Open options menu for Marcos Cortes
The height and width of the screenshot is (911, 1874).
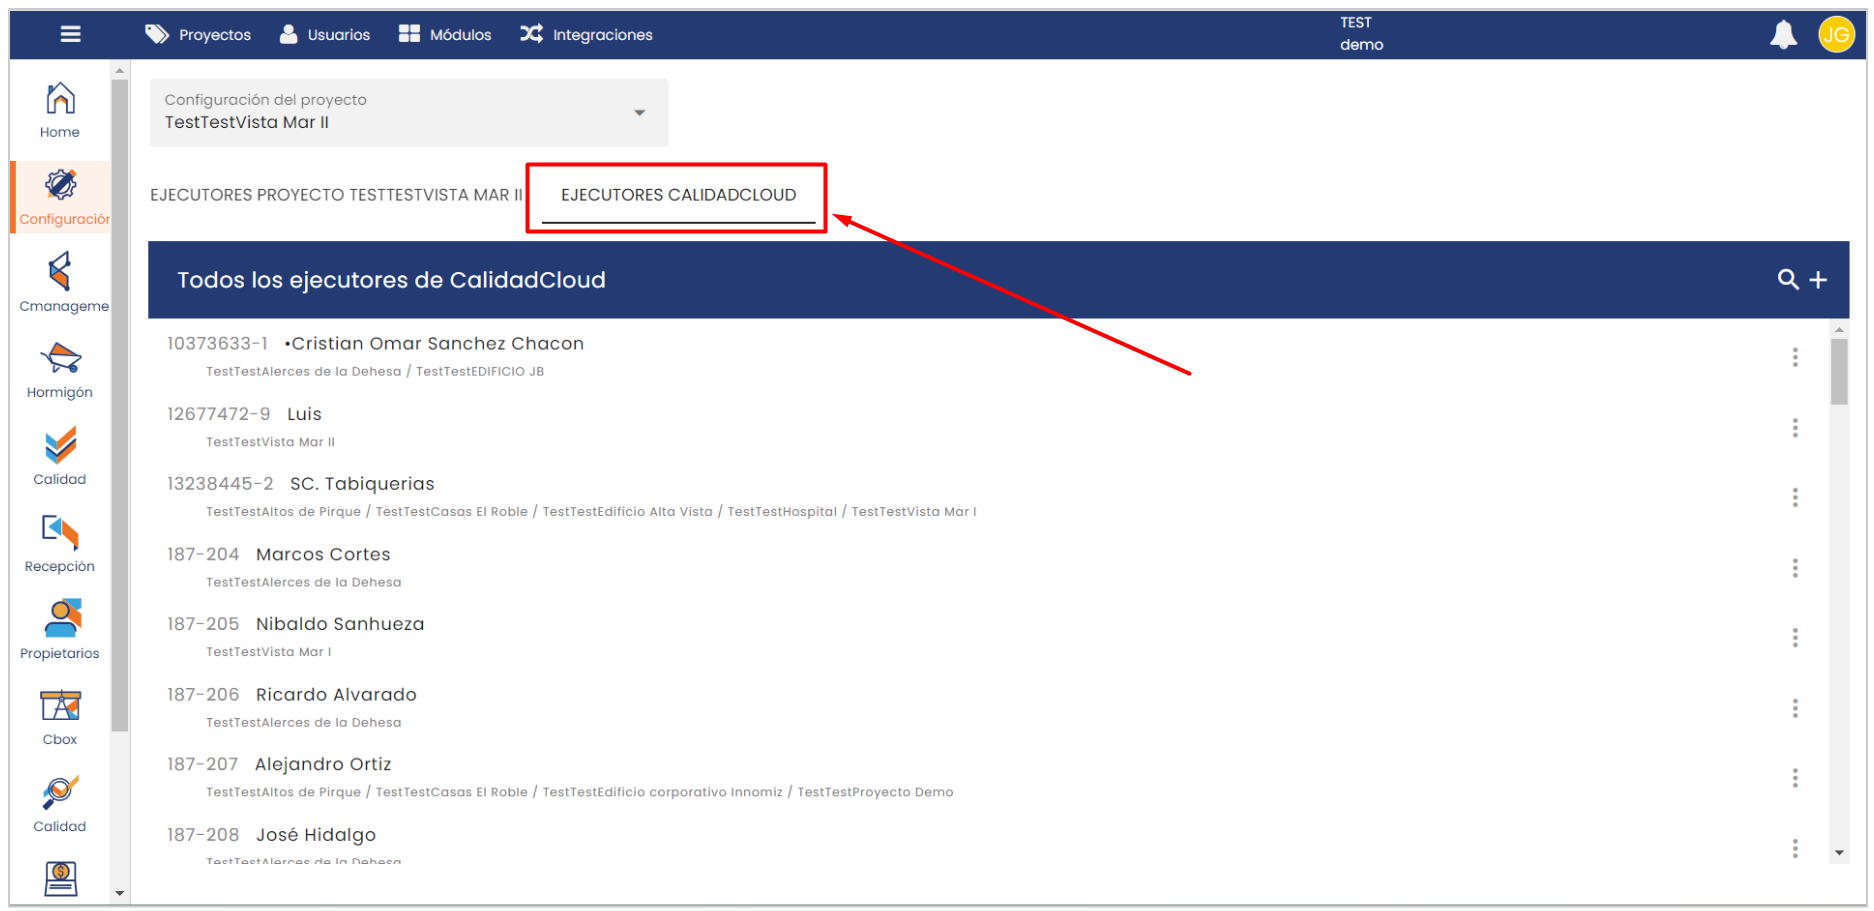point(1795,568)
